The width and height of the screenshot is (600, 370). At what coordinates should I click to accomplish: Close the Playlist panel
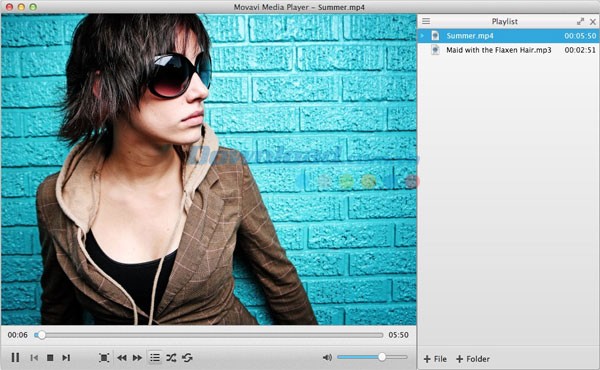pyautogui.click(x=593, y=22)
